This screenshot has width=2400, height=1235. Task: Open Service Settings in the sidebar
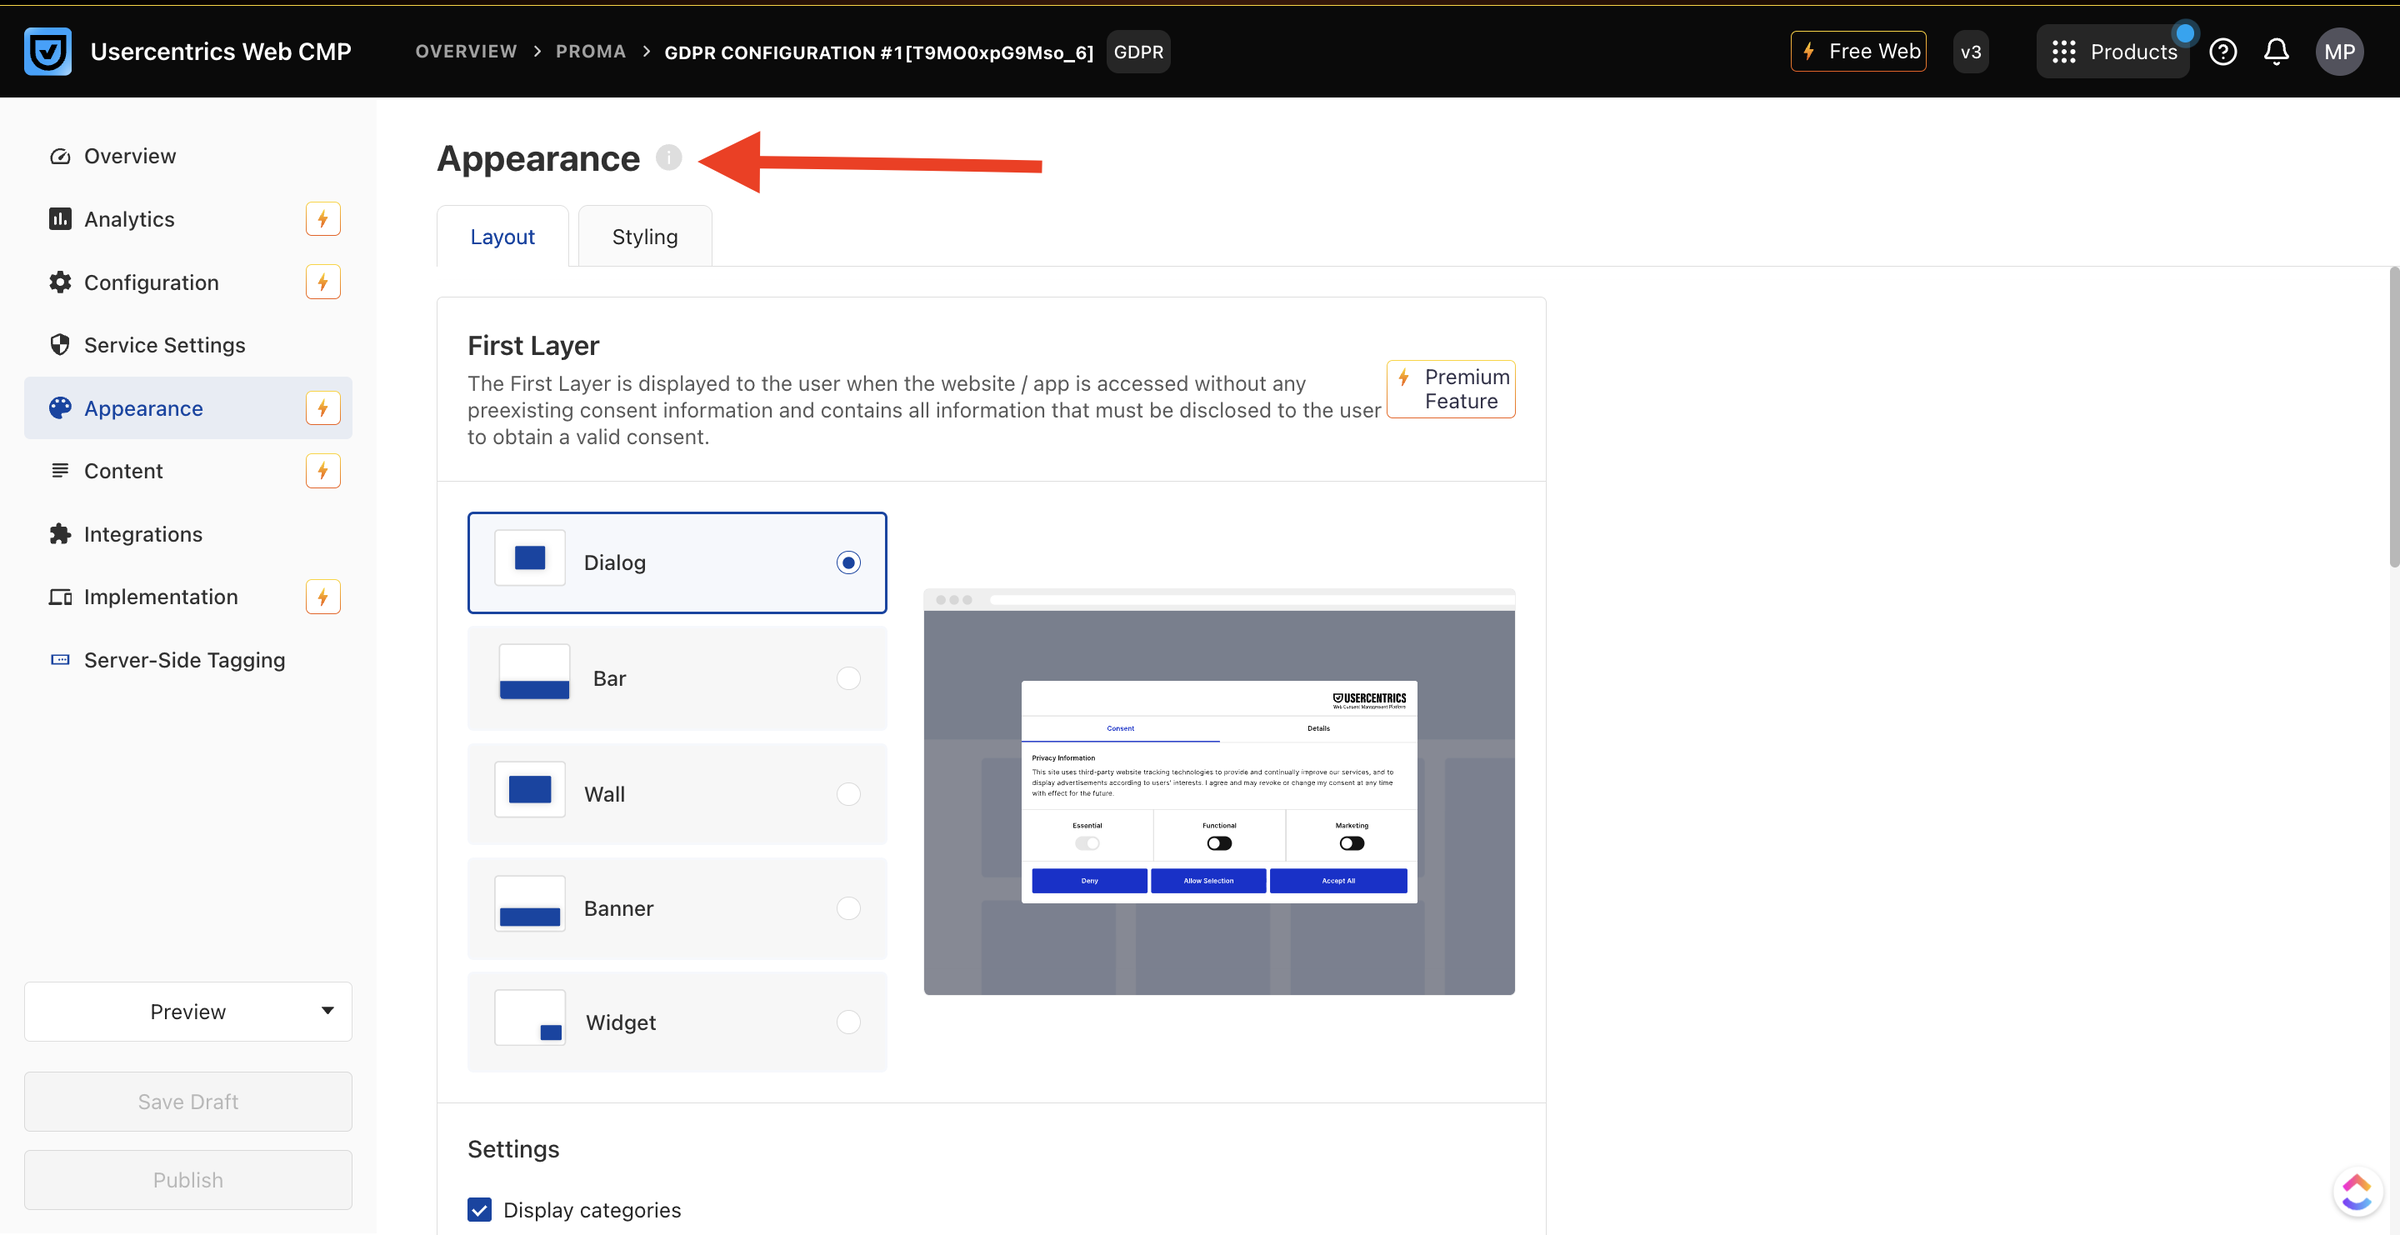188,345
